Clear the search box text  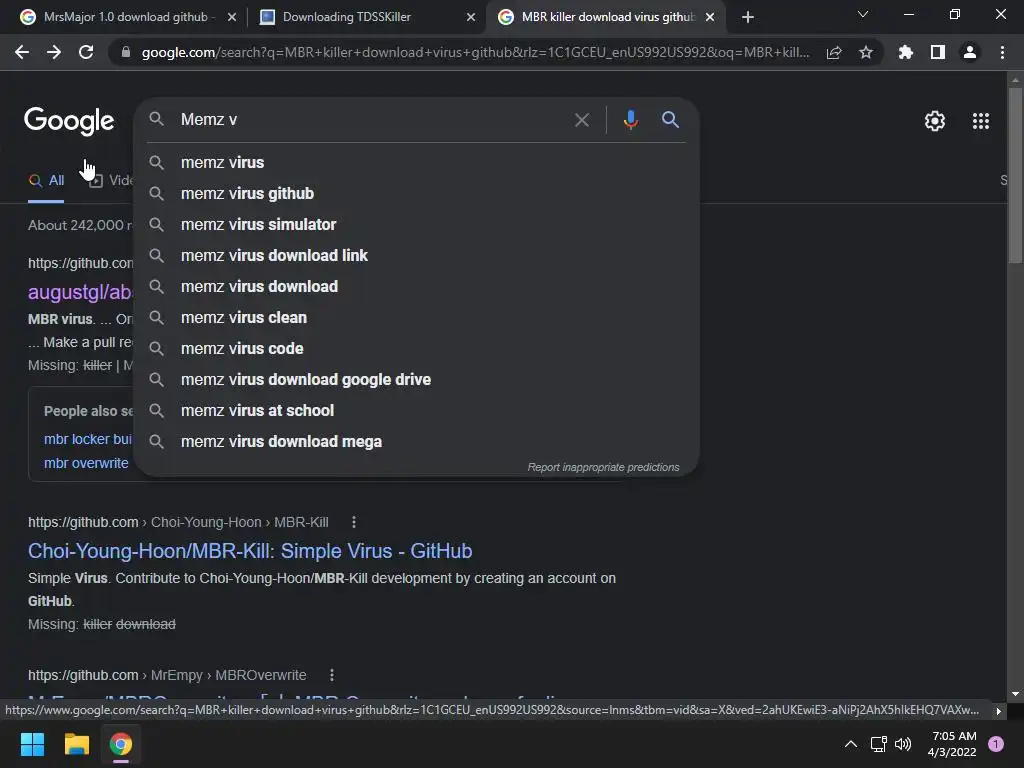coord(582,120)
